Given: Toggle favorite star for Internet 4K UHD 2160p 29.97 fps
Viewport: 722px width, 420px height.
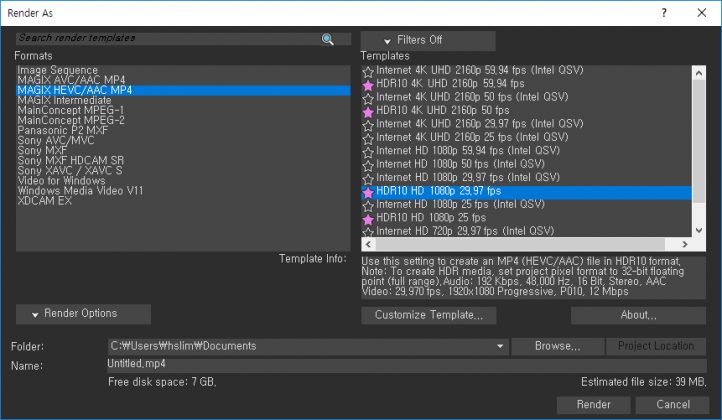Looking at the screenshot, I should (368, 125).
